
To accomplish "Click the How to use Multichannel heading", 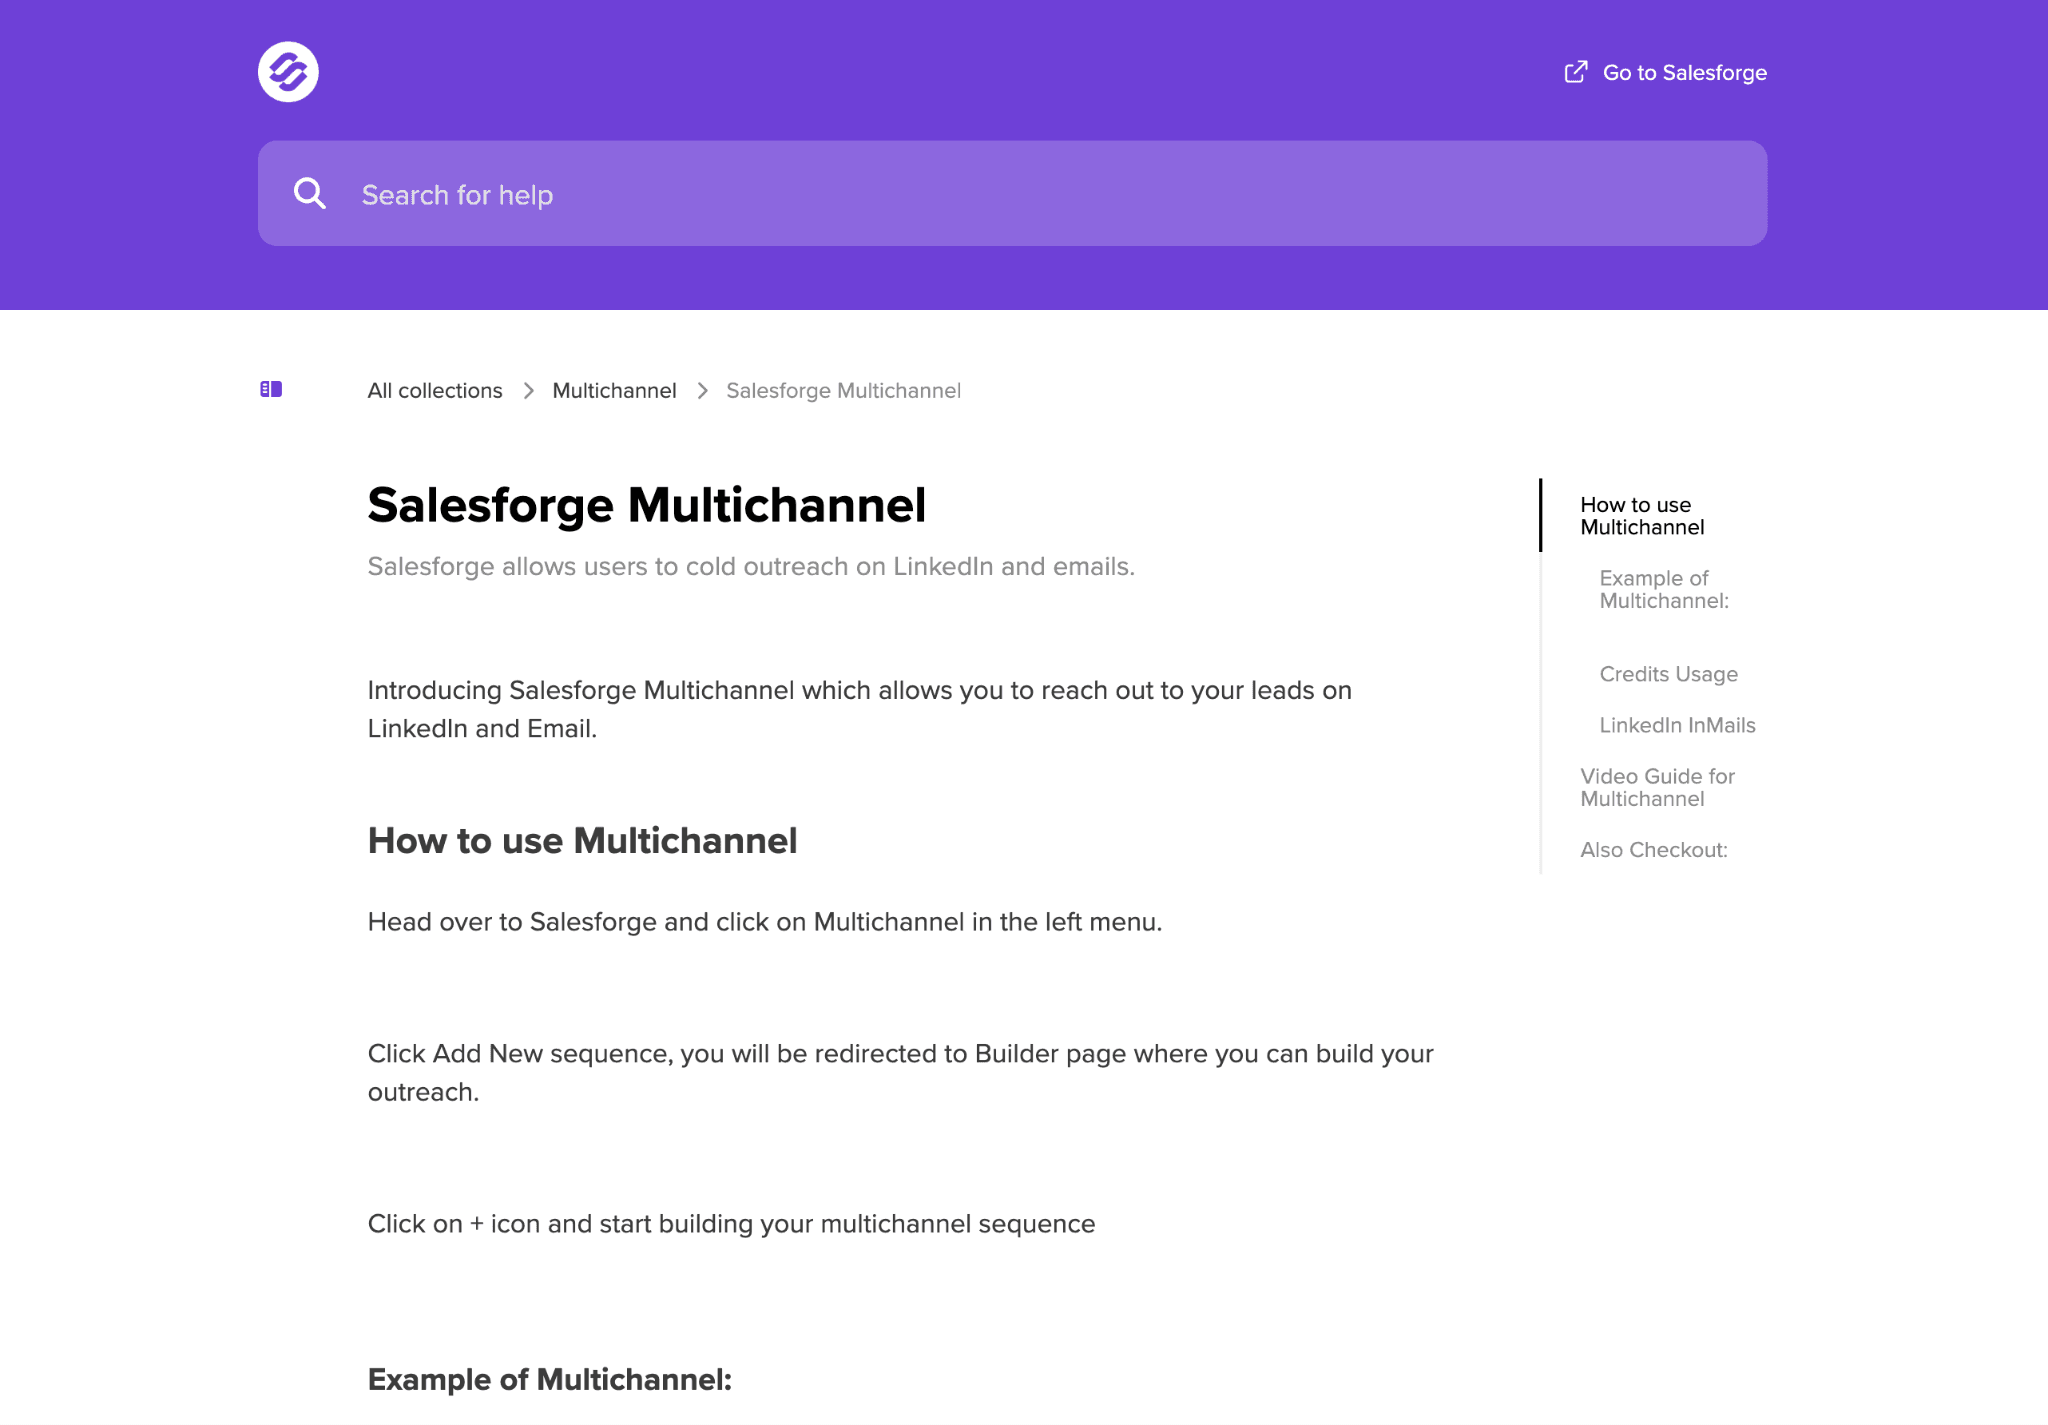I will [582, 841].
